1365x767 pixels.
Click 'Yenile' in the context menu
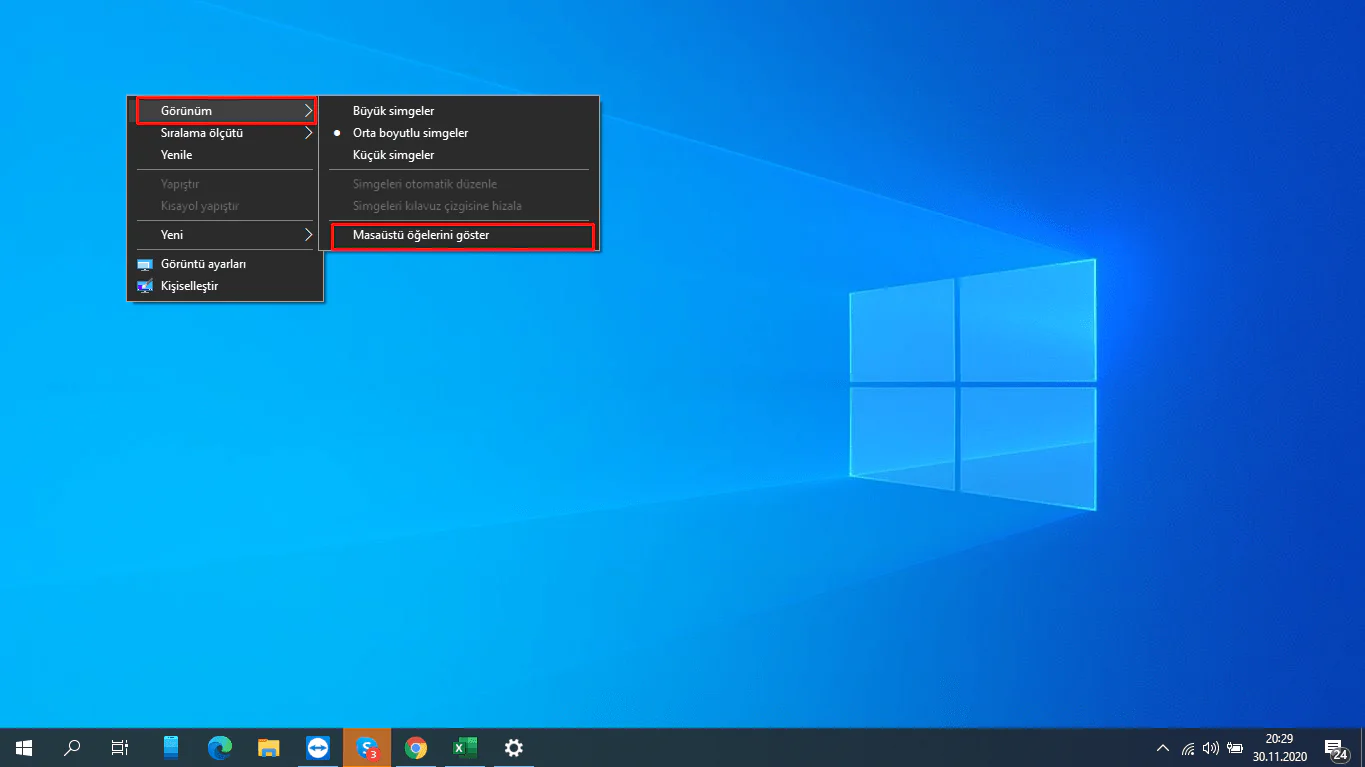[177, 155]
